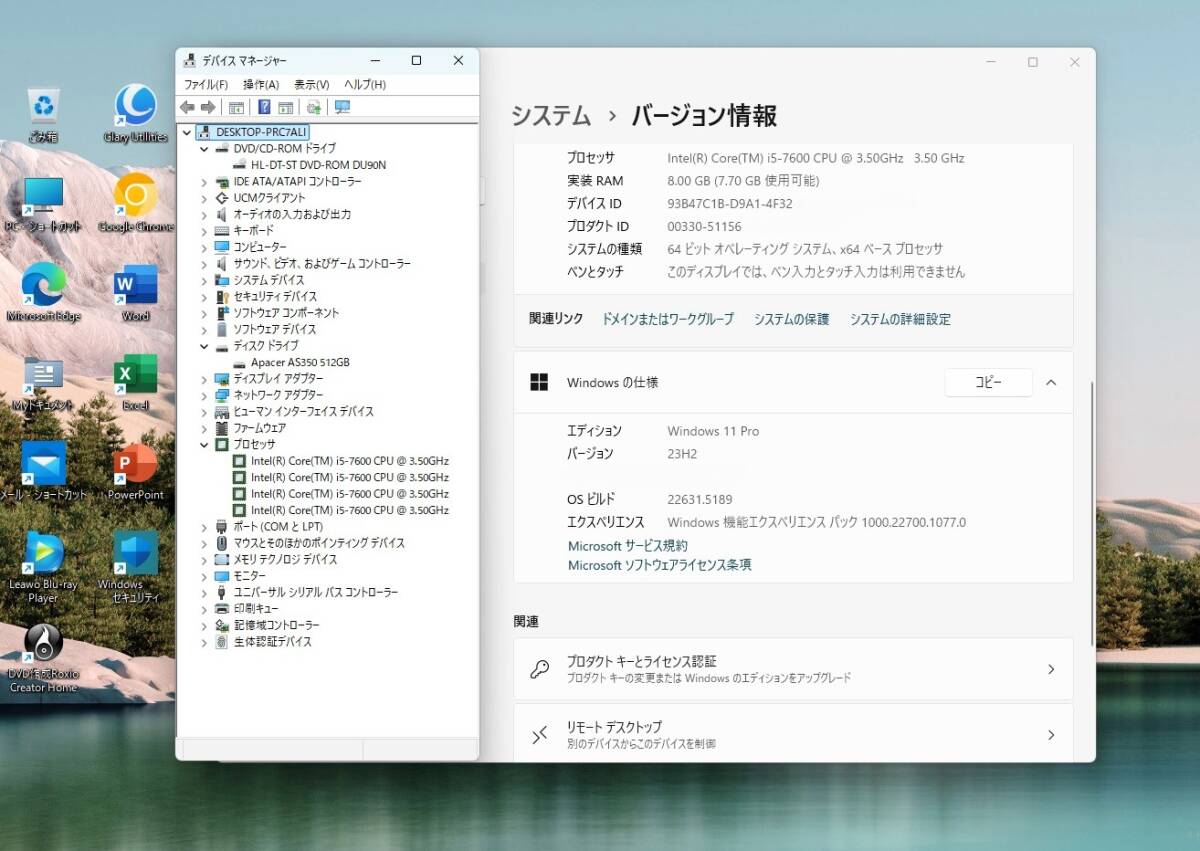Open ドメインまたはワークグループ link
1200x851 pixels.
pos(668,319)
